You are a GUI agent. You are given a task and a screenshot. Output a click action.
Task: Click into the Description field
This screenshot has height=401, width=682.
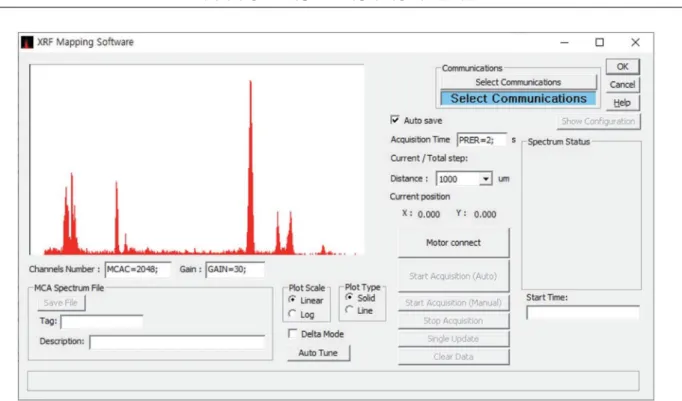coord(177,342)
